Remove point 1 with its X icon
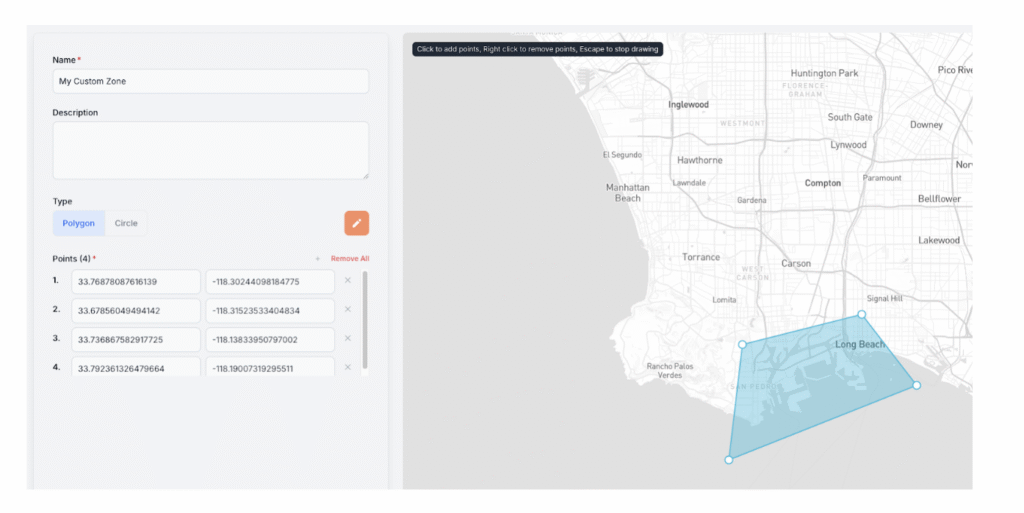This screenshot has width=1024, height=513. (348, 281)
